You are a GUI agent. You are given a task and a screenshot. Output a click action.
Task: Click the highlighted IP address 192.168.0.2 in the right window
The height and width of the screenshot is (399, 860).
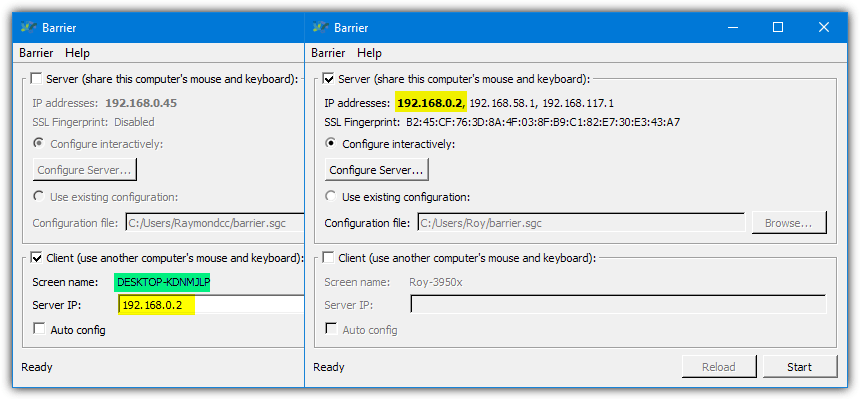[x=431, y=103]
